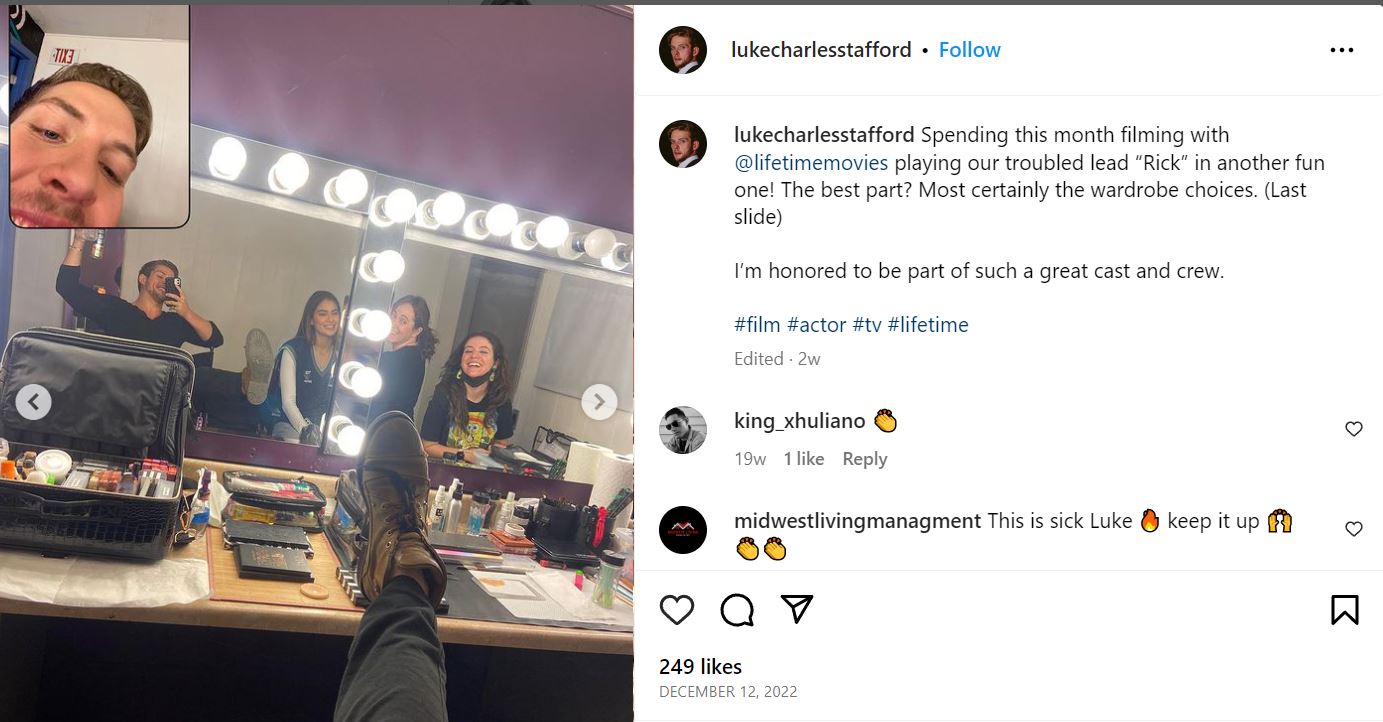Open the comment bubble icon
The image size is (1383, 722).
pyautogui.click(x=737, y=609)
